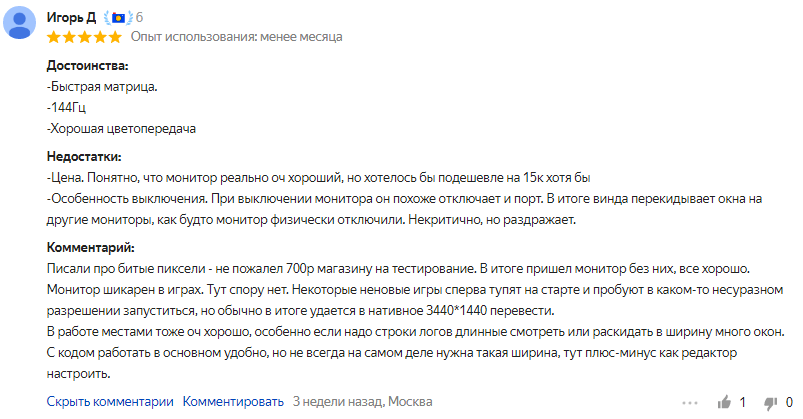Image resolution: width=803 pixels, height=419 pixels.
Task: Open the profile of Игорь Д
Action: (x=71, y=17)
